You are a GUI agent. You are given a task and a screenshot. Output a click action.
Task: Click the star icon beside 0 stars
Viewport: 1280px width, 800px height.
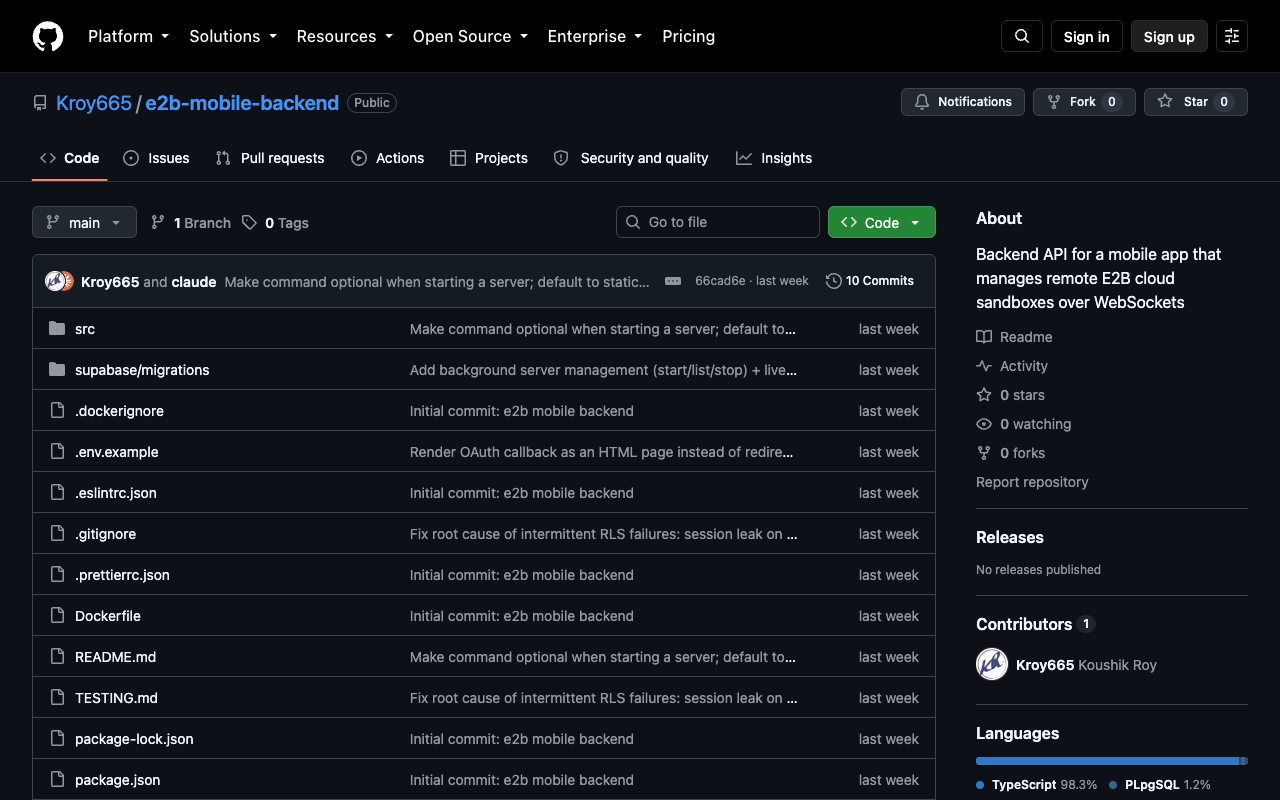(x=984, y=395)
